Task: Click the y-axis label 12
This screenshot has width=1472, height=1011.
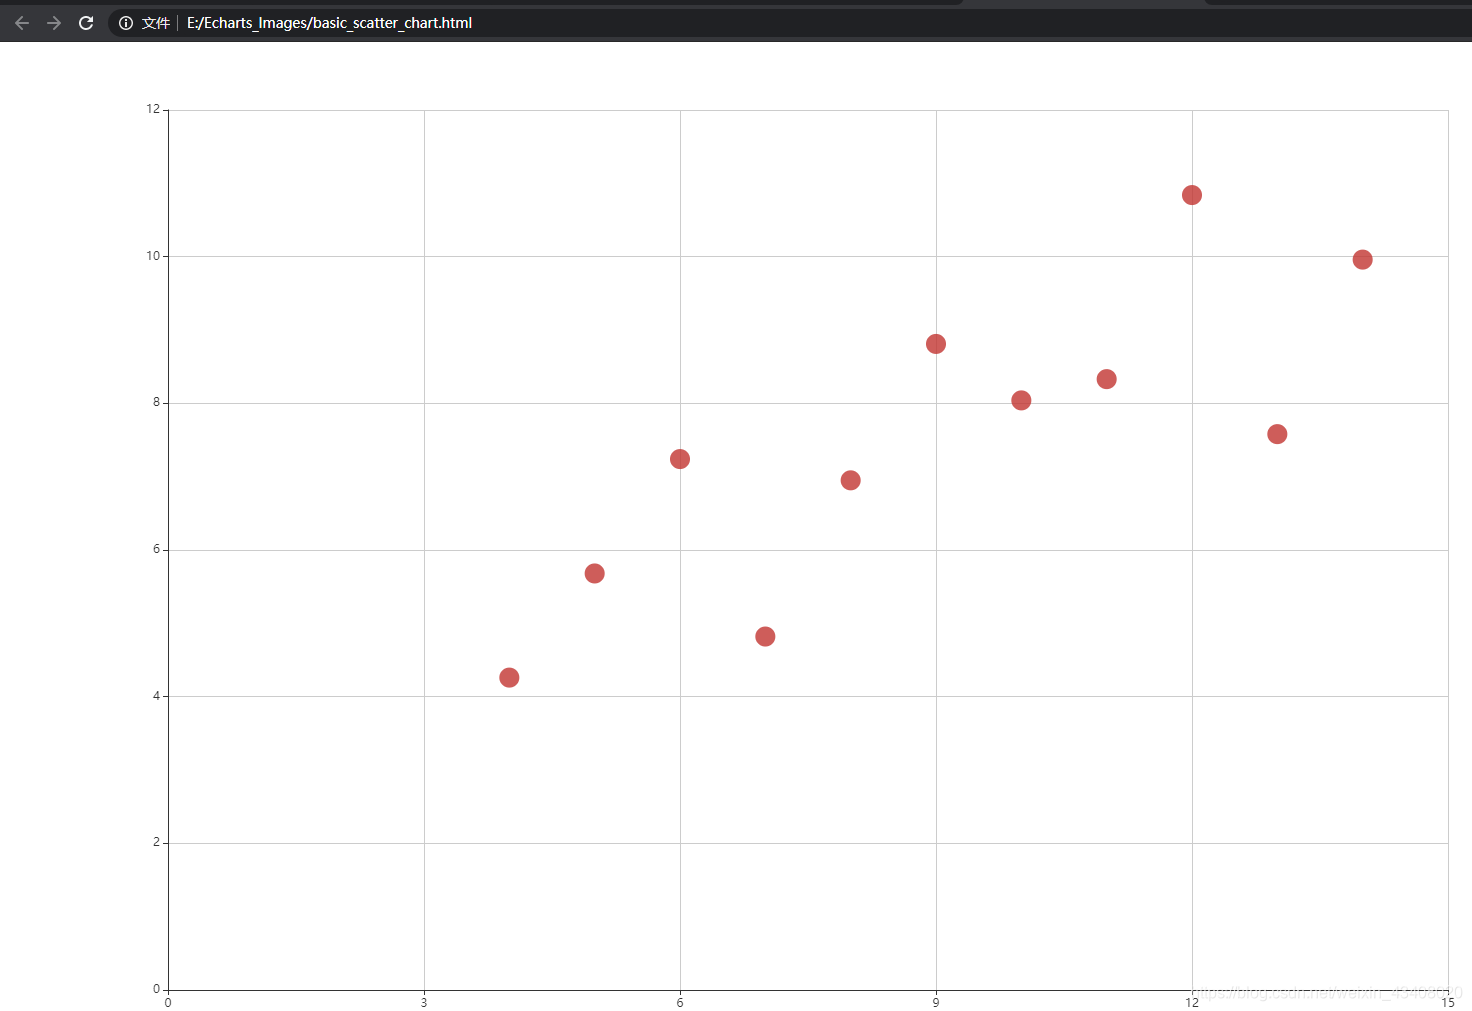Action: [x=153, y=109]
